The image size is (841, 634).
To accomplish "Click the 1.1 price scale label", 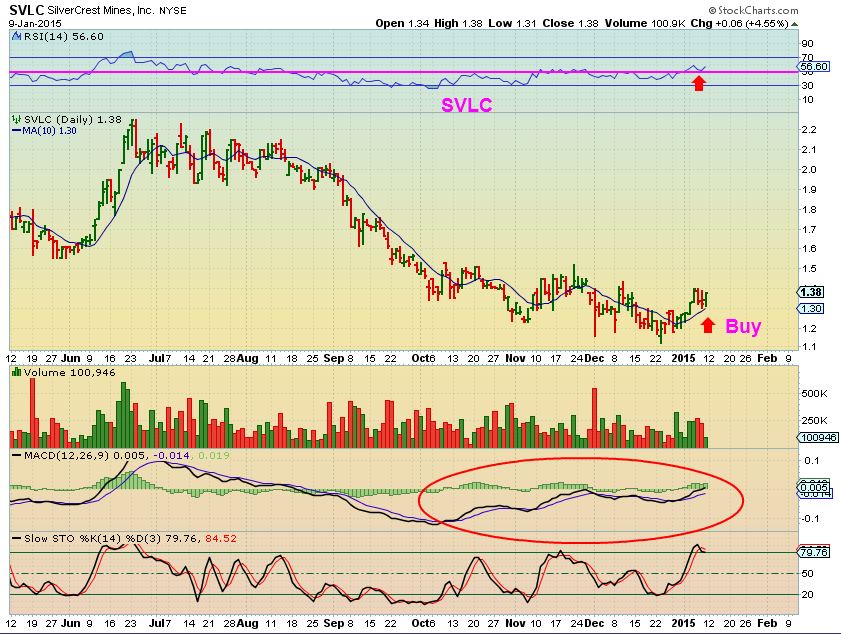I will click(808, 347).
